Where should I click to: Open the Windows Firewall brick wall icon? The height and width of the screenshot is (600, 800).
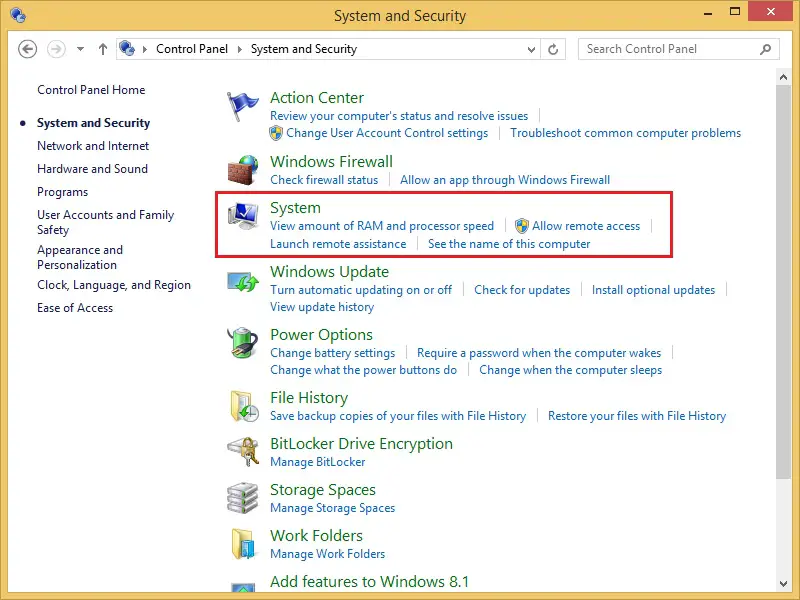[x=243, y=170]
